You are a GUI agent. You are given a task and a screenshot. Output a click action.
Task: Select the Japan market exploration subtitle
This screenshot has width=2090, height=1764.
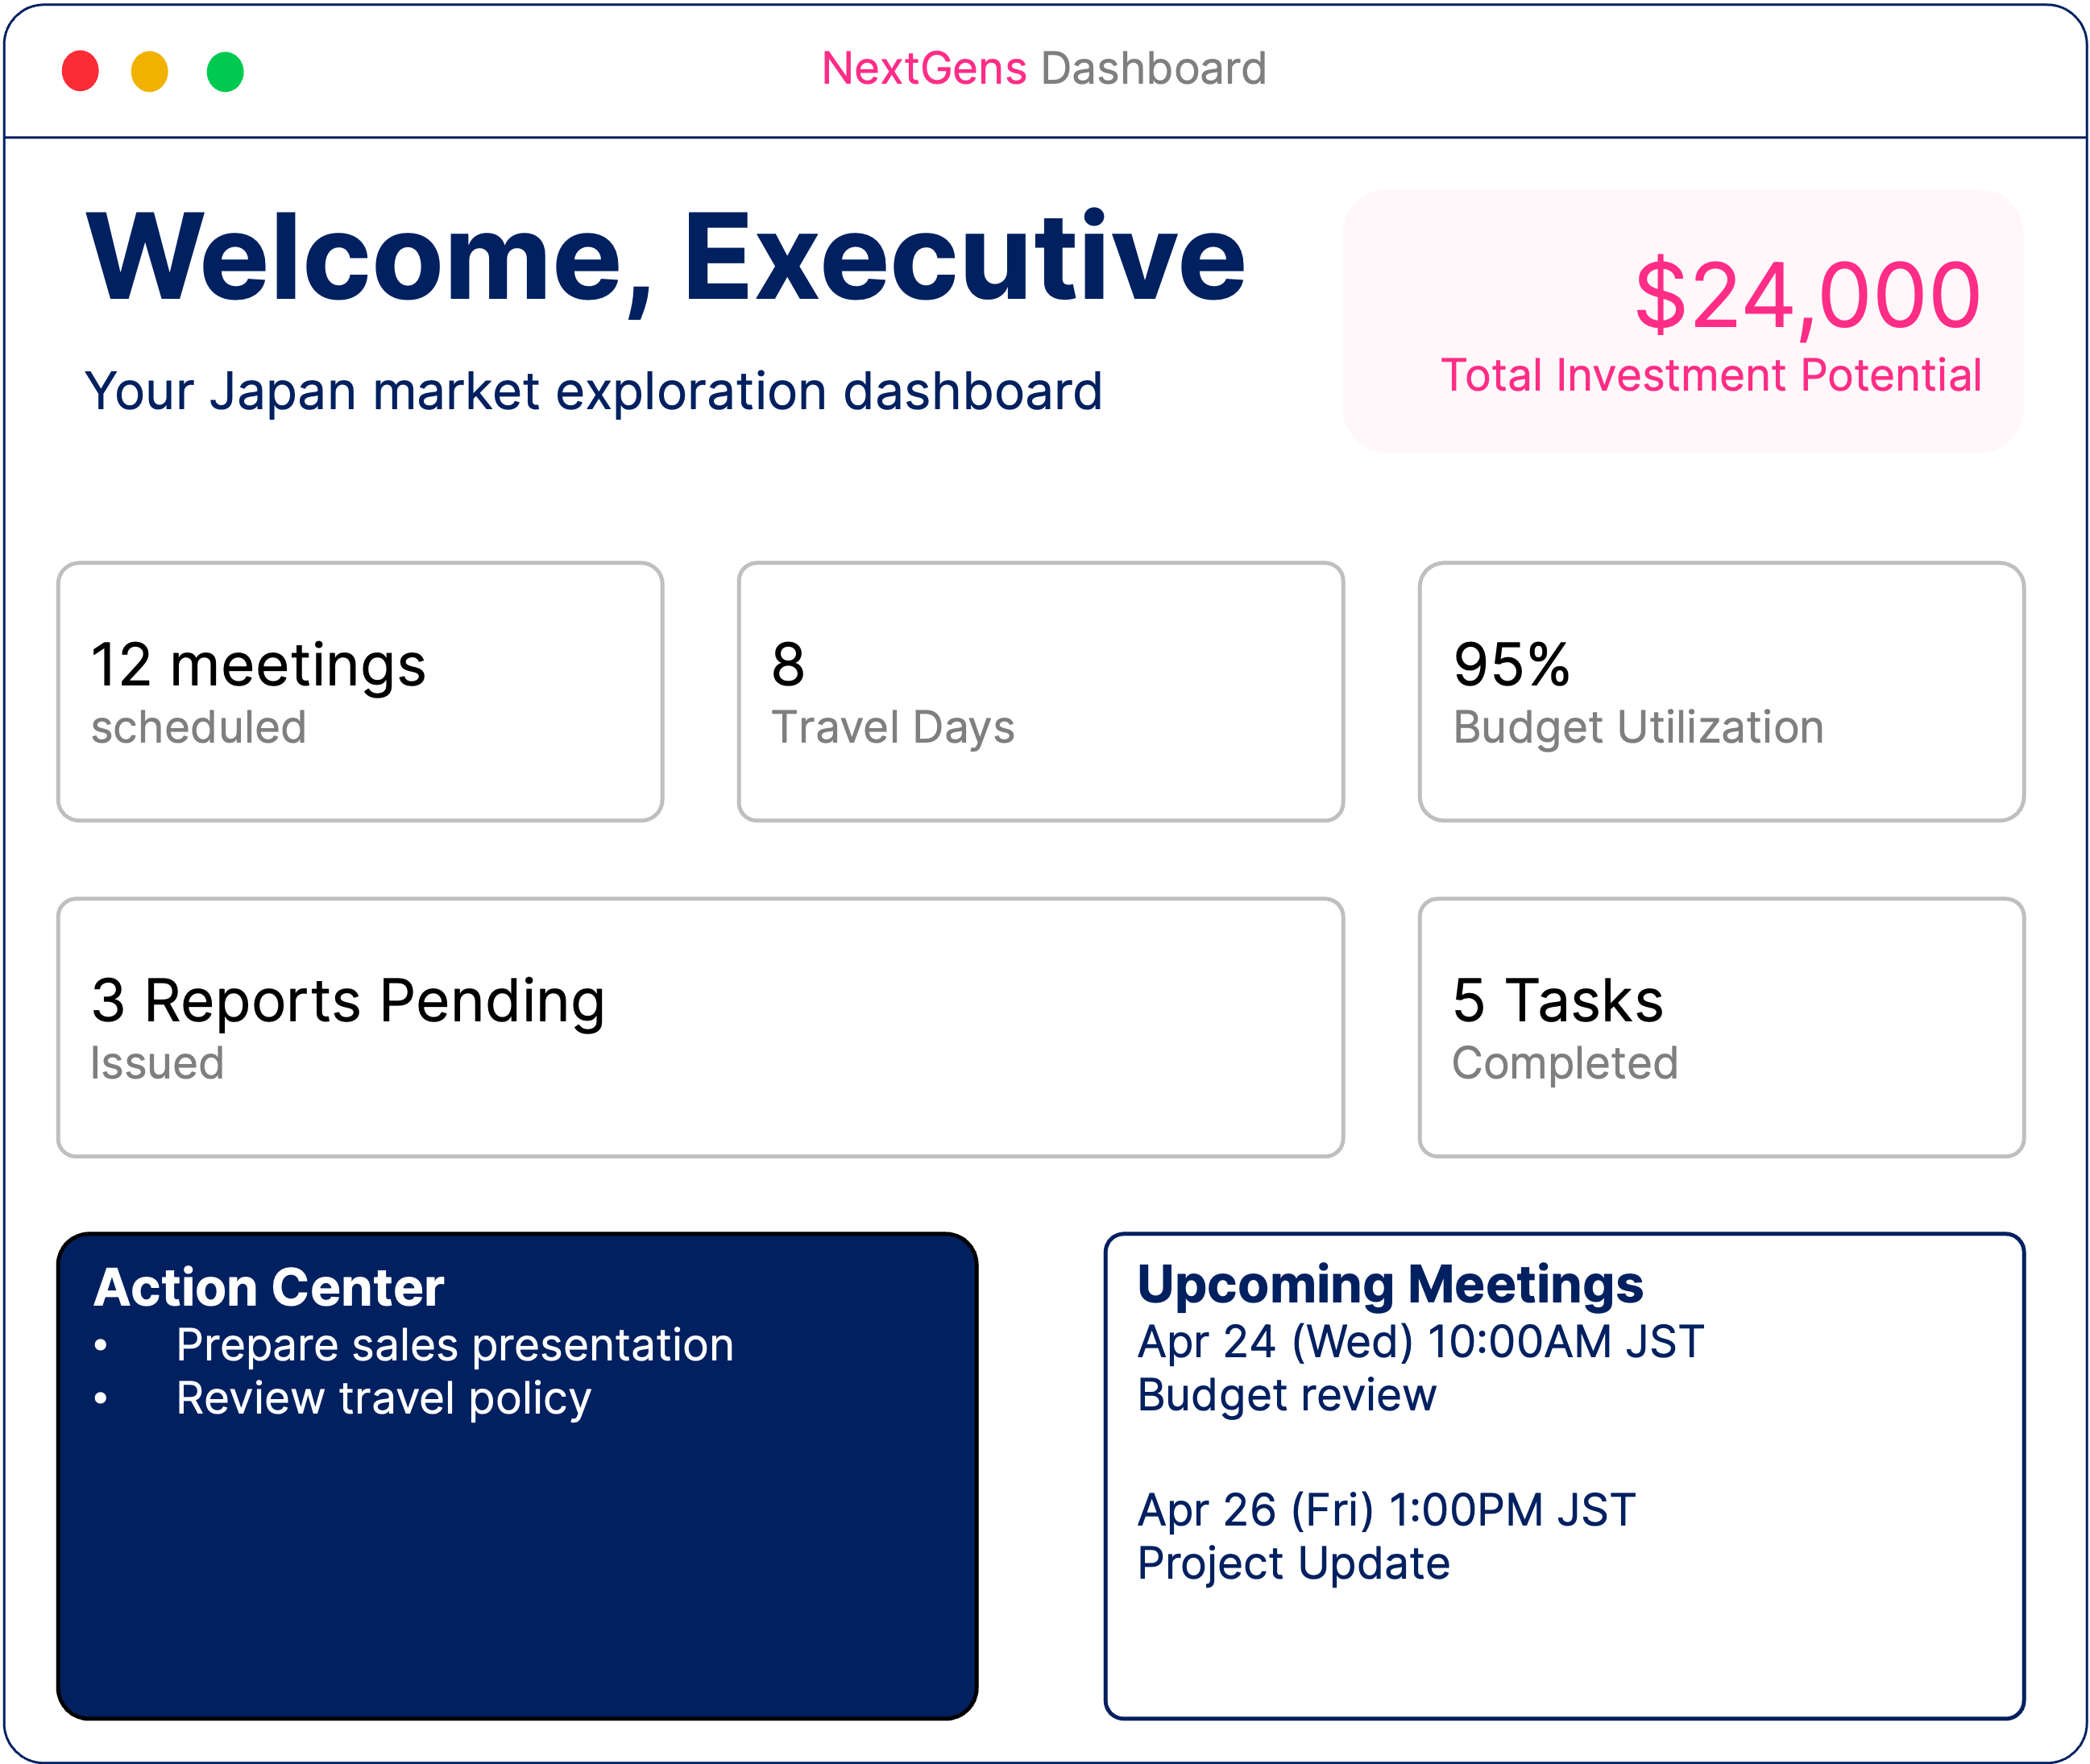(x=593, y=391)
